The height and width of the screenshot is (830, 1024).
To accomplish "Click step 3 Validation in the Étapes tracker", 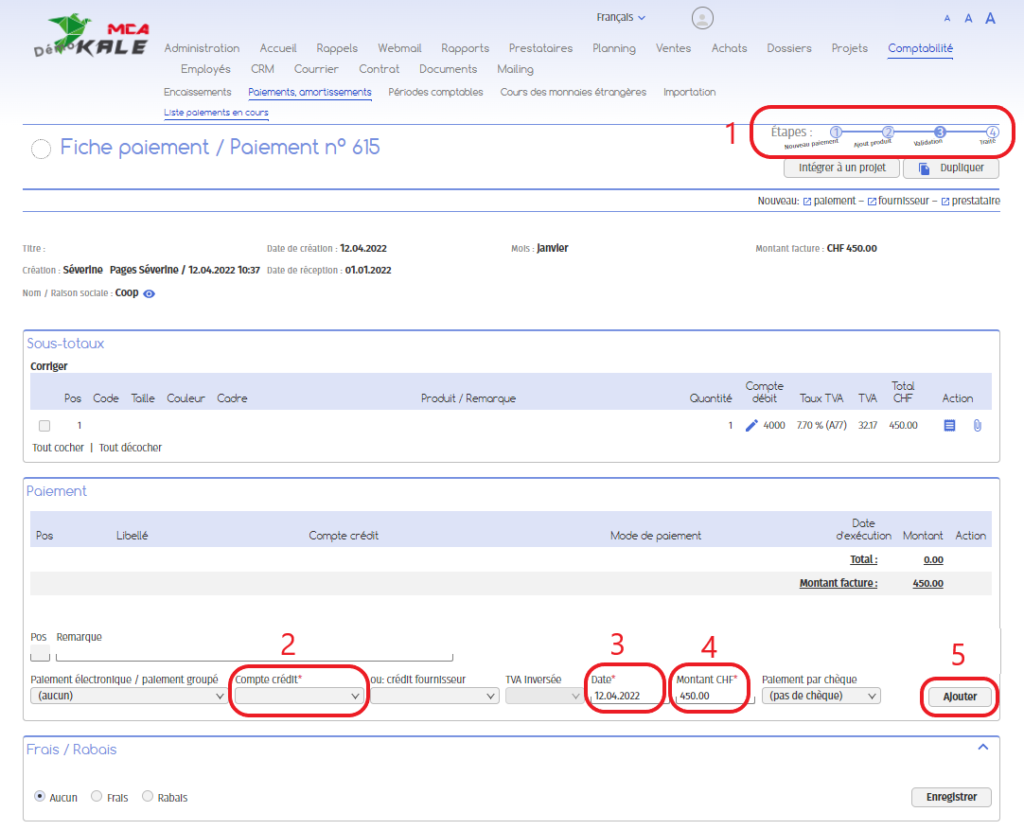I will click(940, 132).
